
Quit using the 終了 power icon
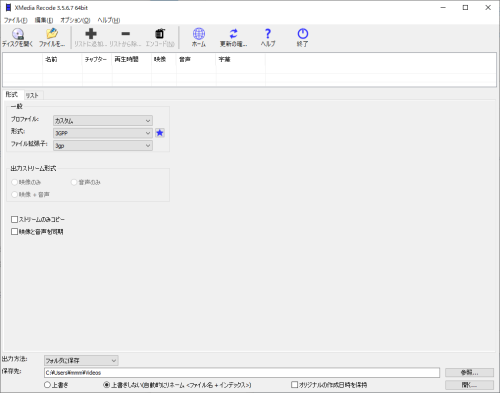click(303, 37)
